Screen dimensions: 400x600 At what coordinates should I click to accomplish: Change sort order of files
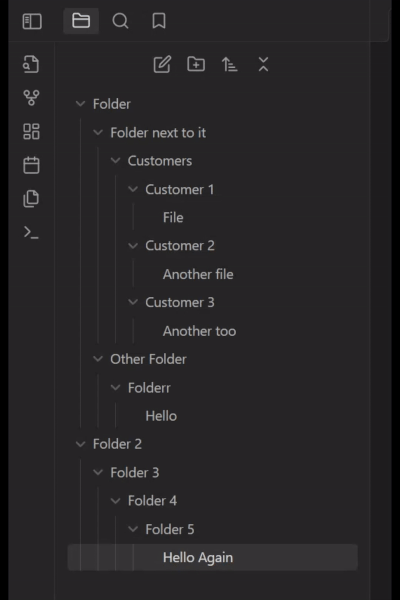click(229, 64)
